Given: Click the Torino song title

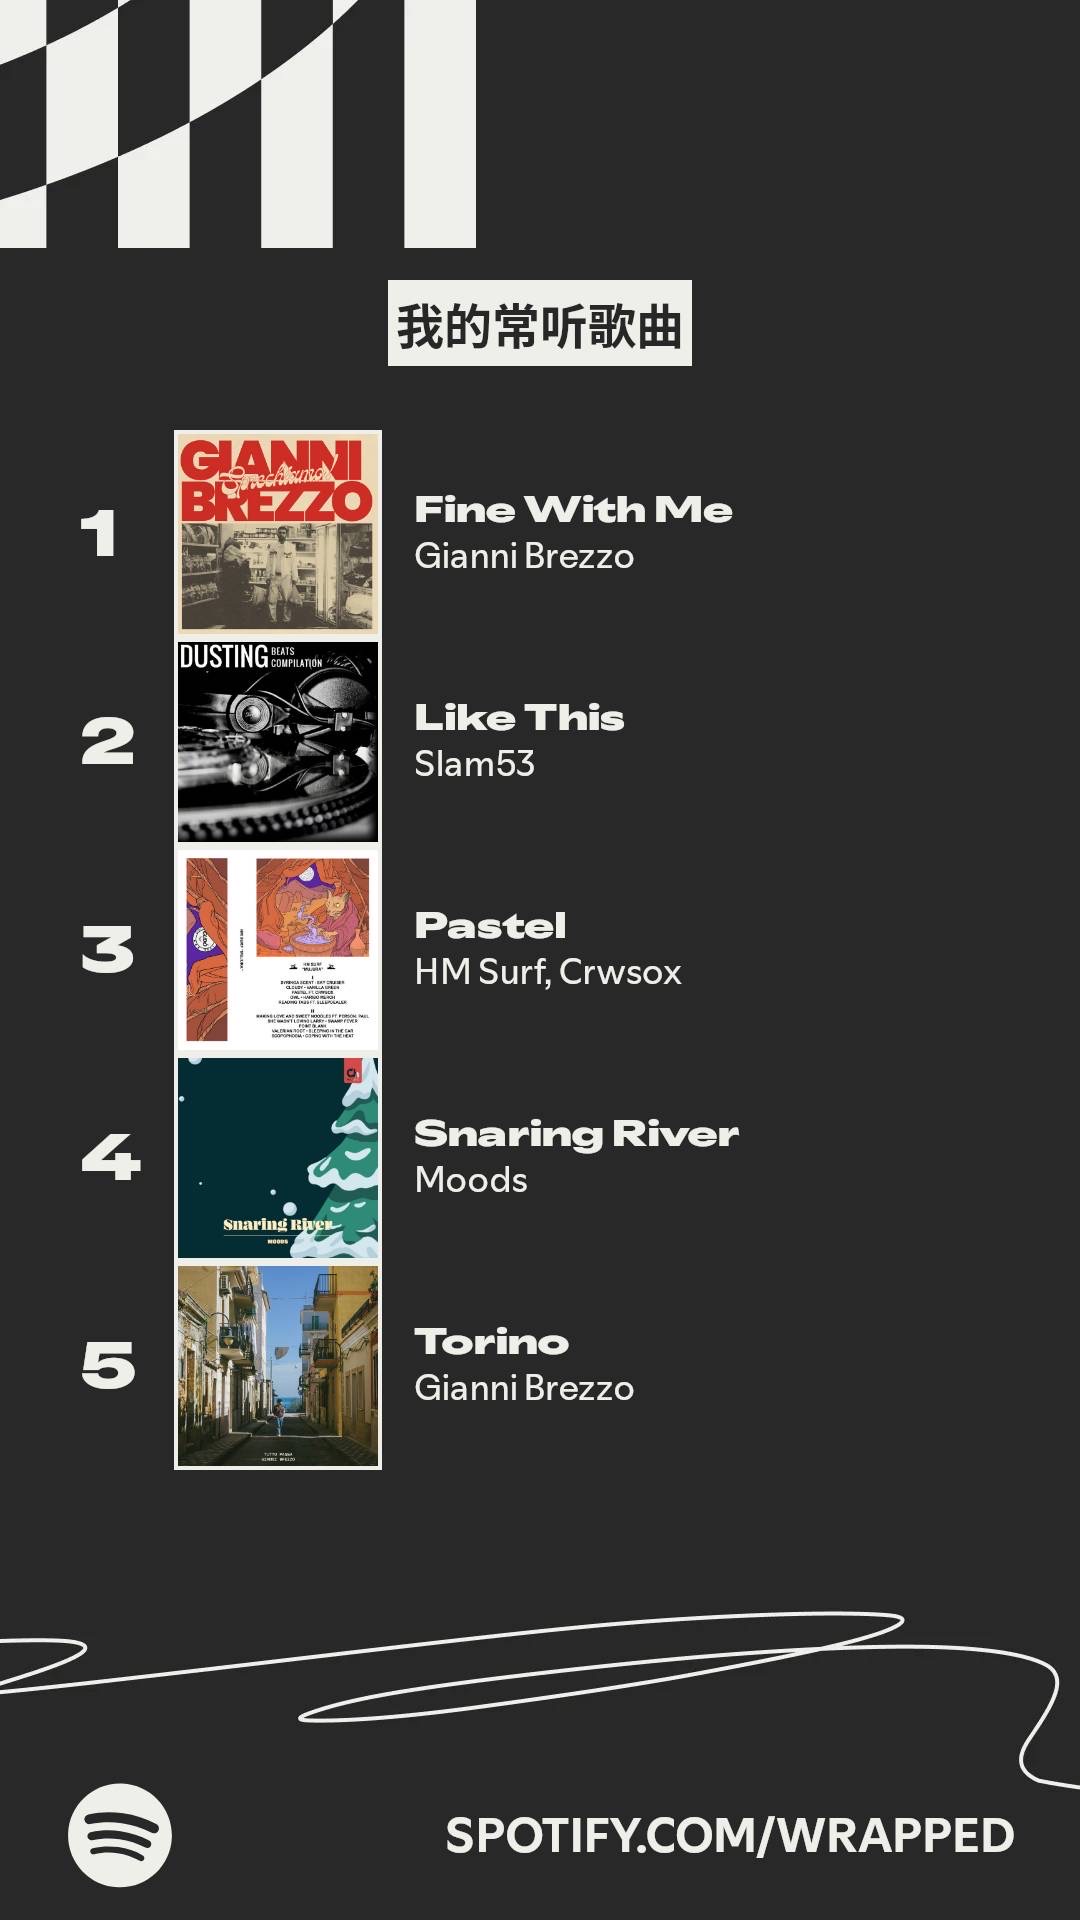Looking at the screenshot, I should point(491,1342).
